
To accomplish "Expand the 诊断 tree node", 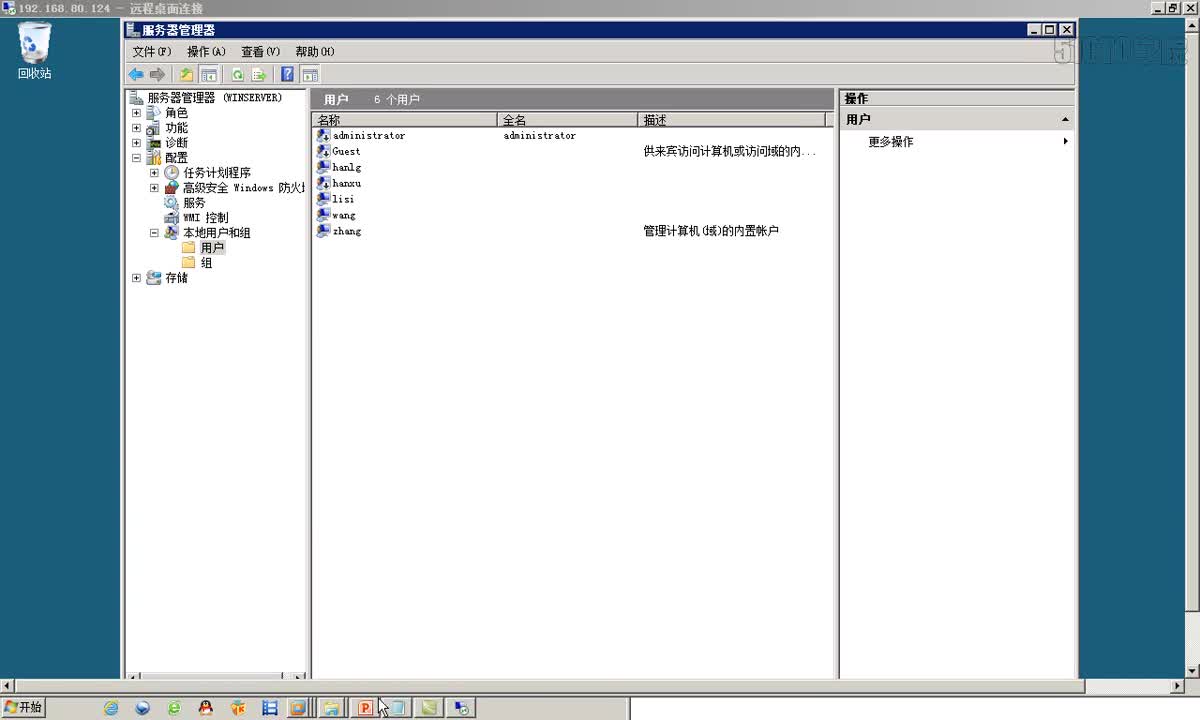I will (x=136, y=143).
